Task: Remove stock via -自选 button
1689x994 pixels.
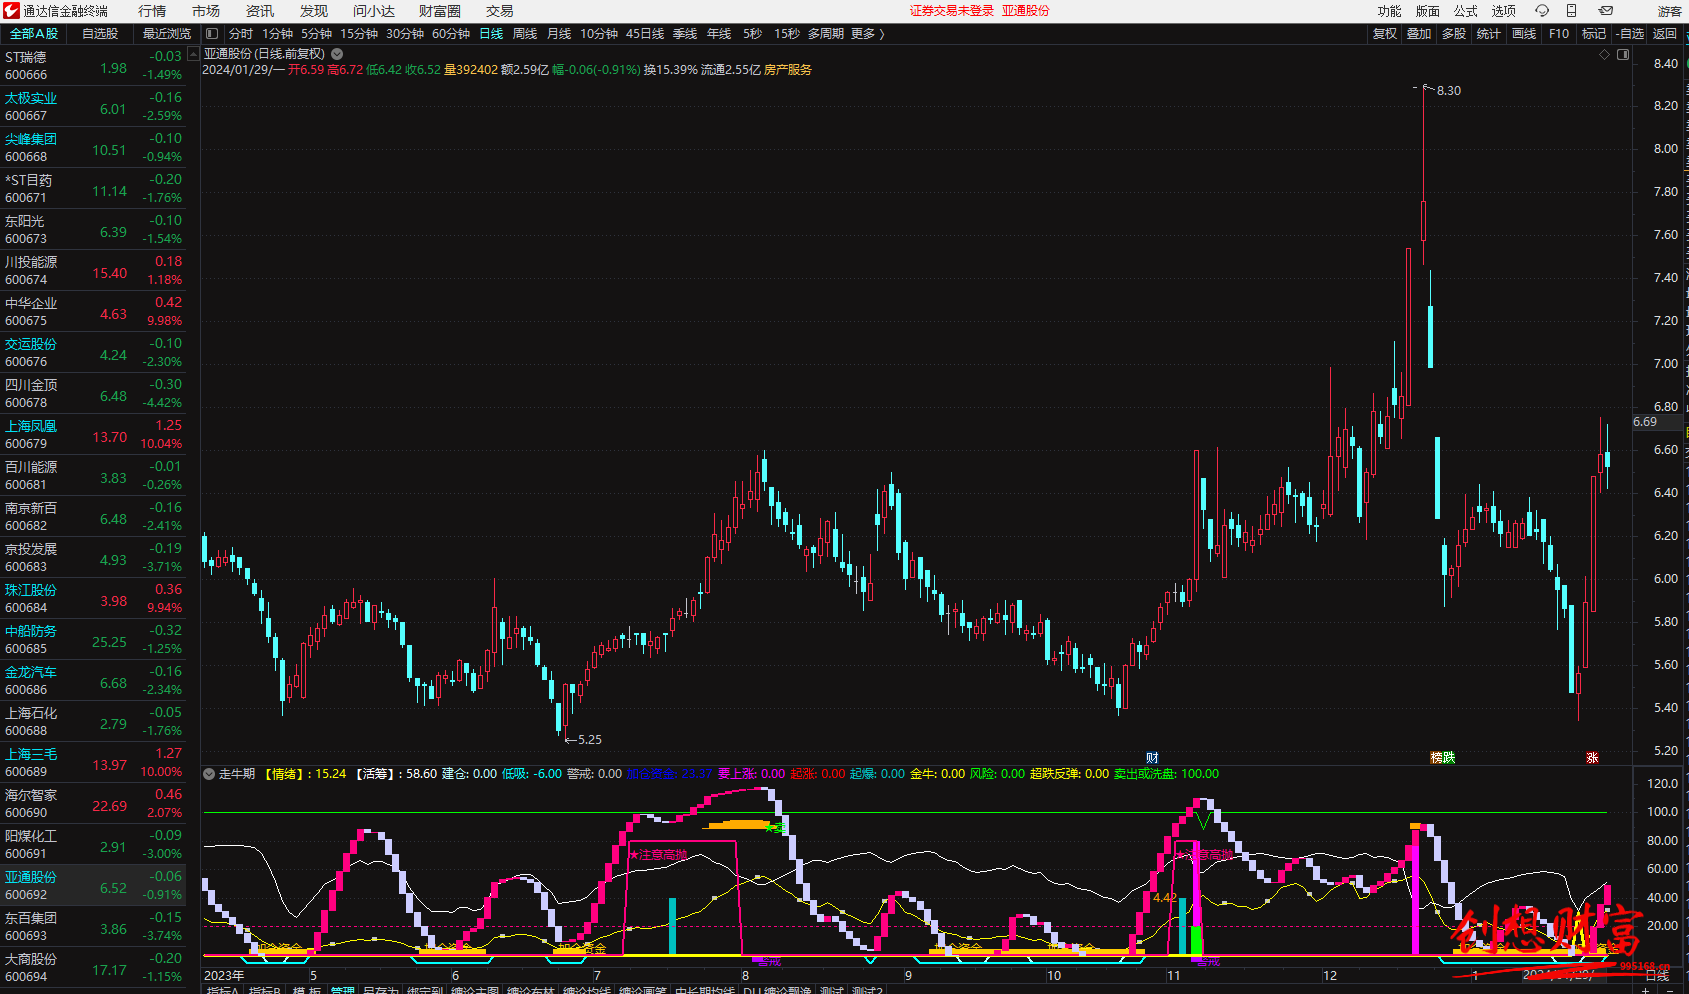Action: pyautogui.click(x=1630, y=34)
